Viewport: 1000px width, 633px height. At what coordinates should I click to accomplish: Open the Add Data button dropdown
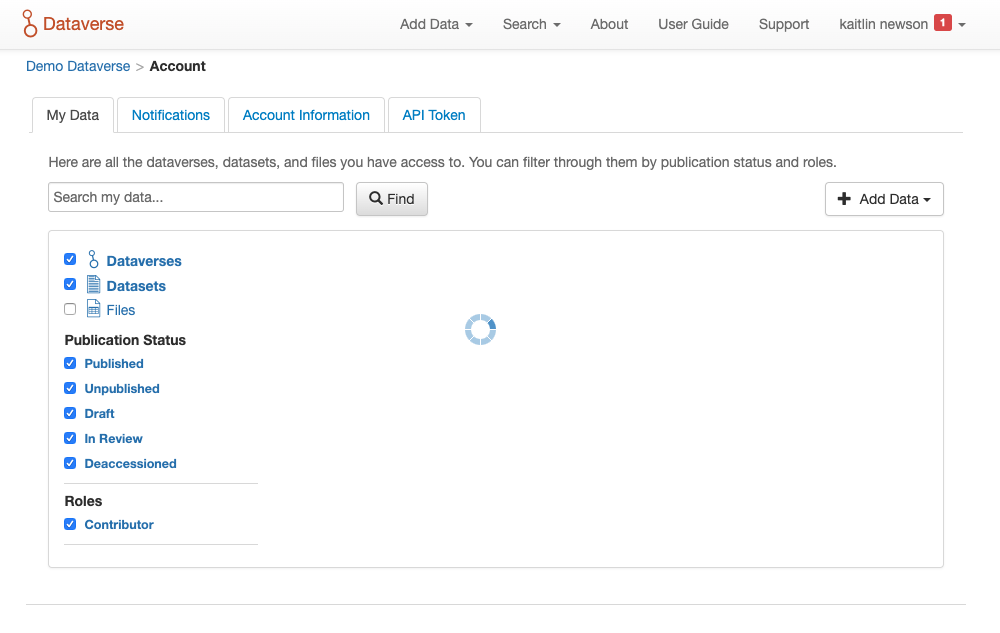pos(884,199)
